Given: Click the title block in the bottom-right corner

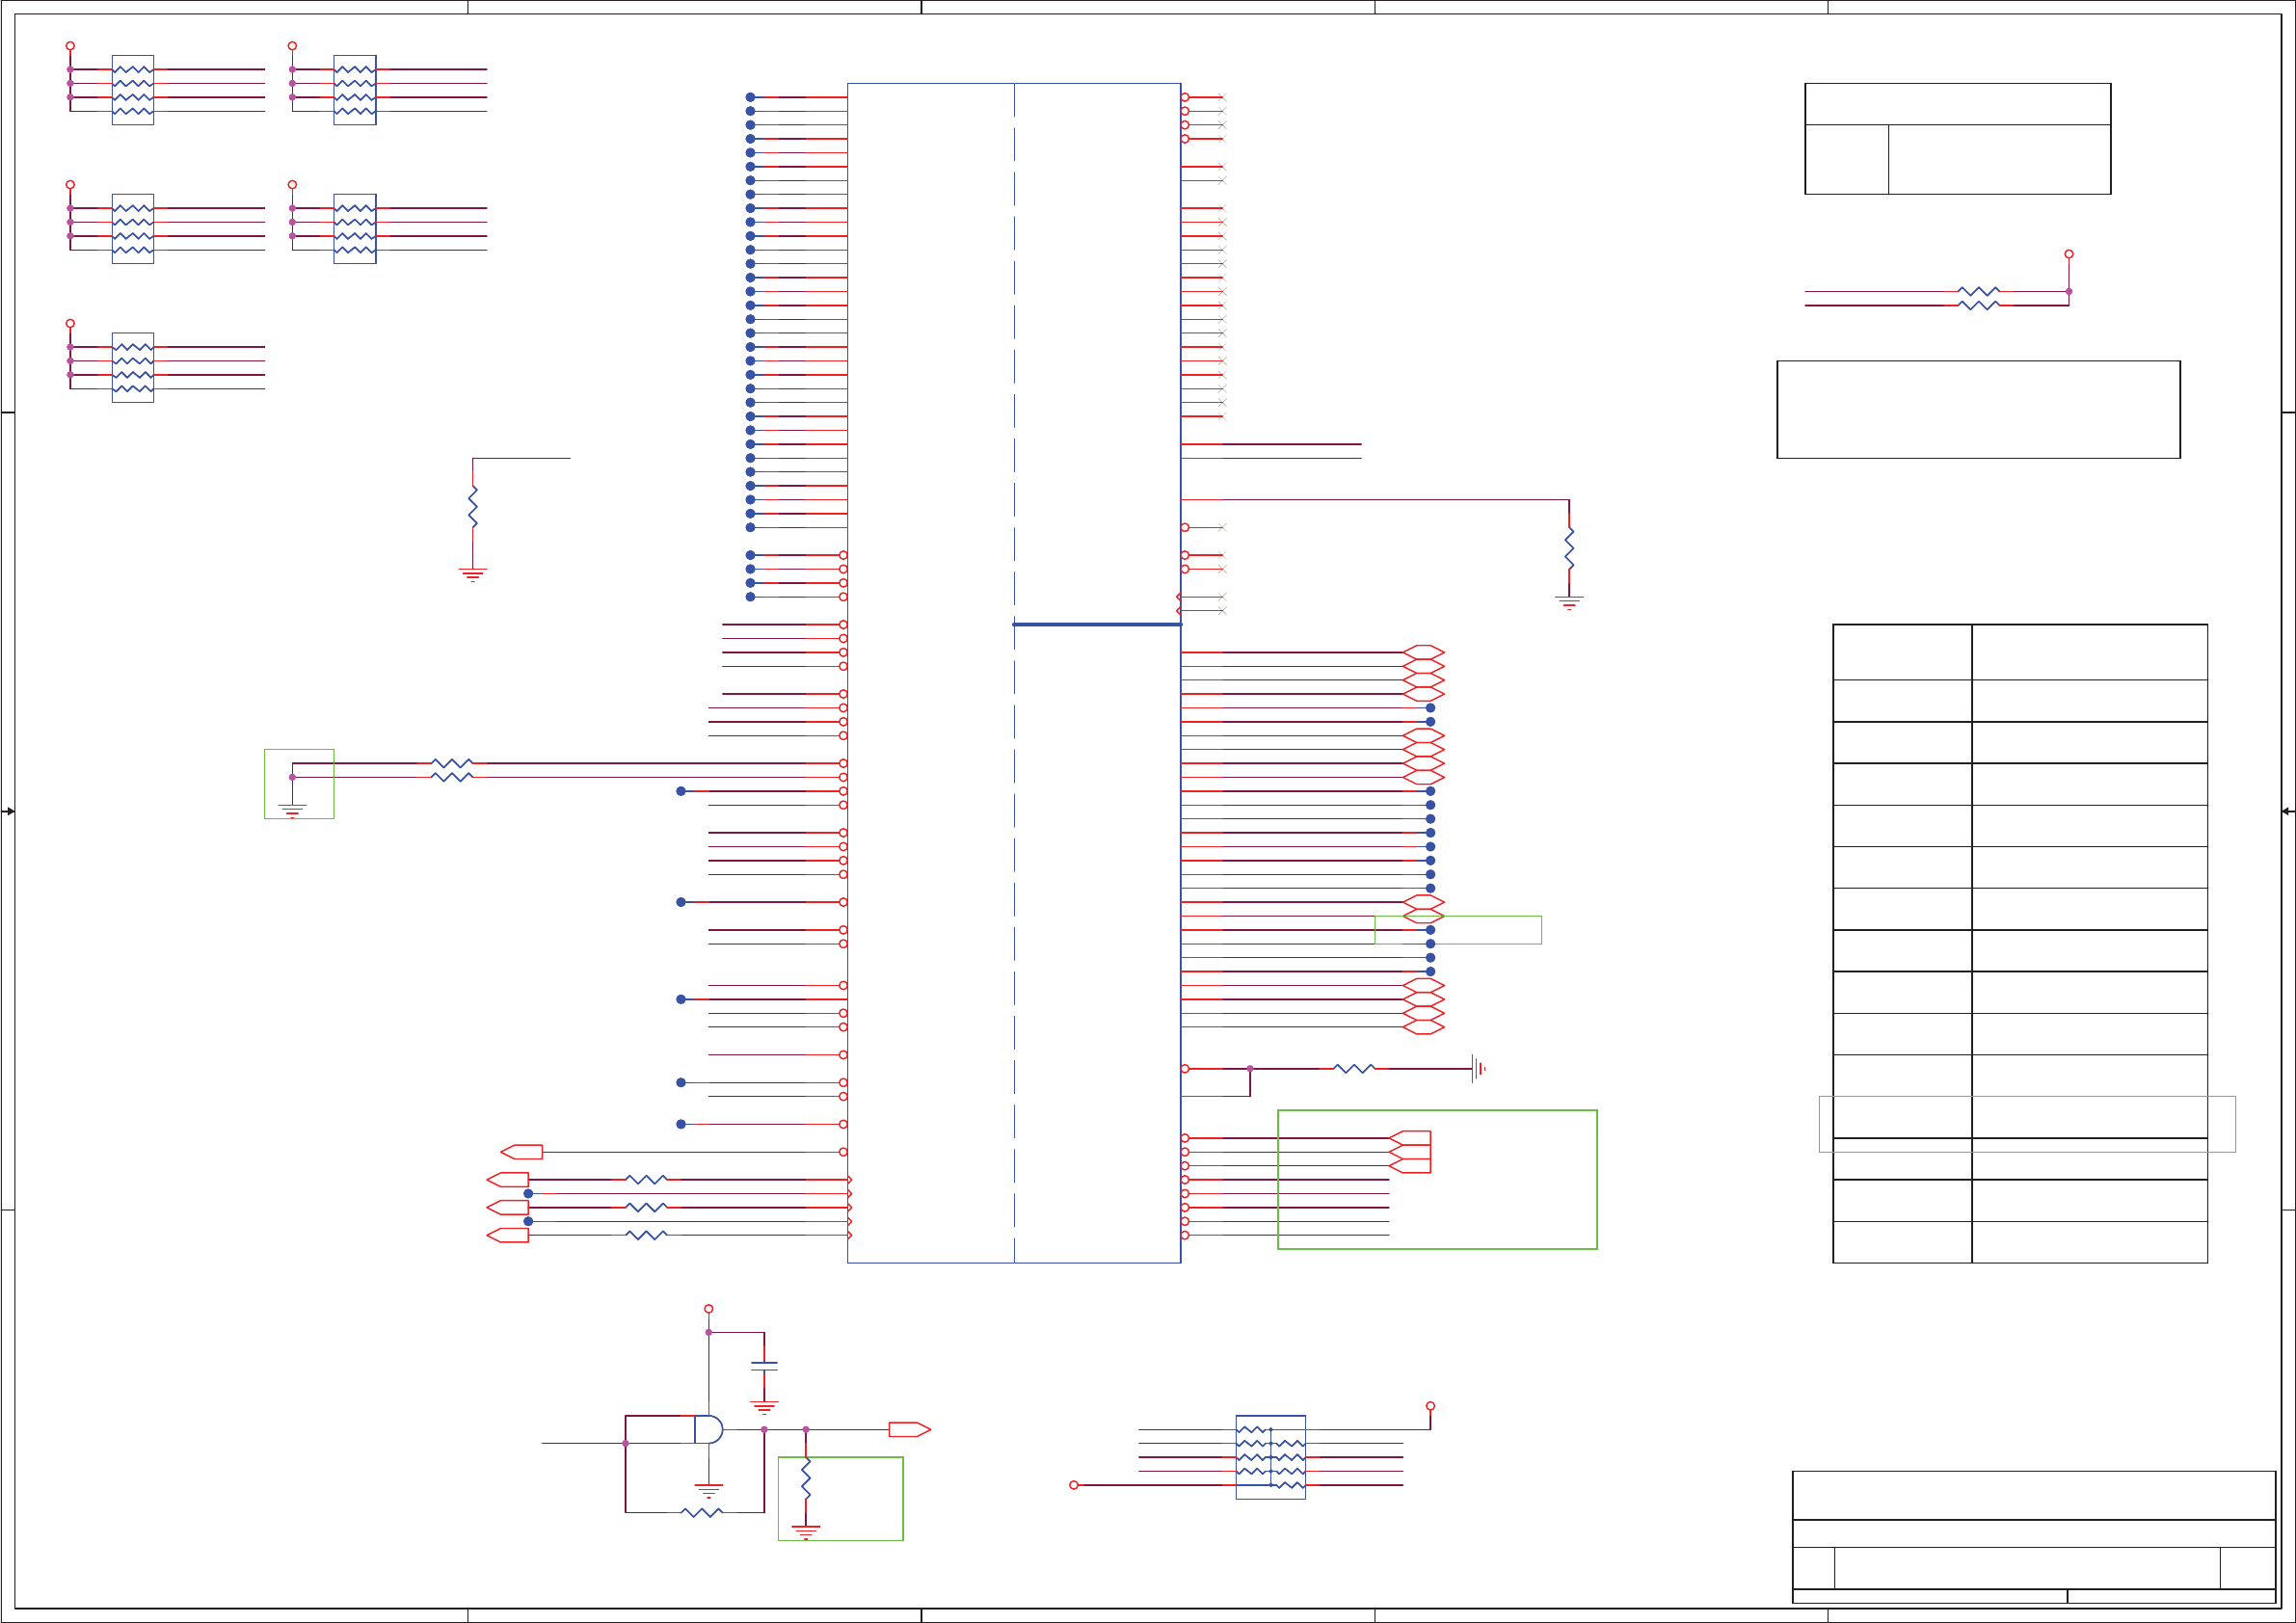Looking at the screenshot, I should (x=2033, y=1536).
